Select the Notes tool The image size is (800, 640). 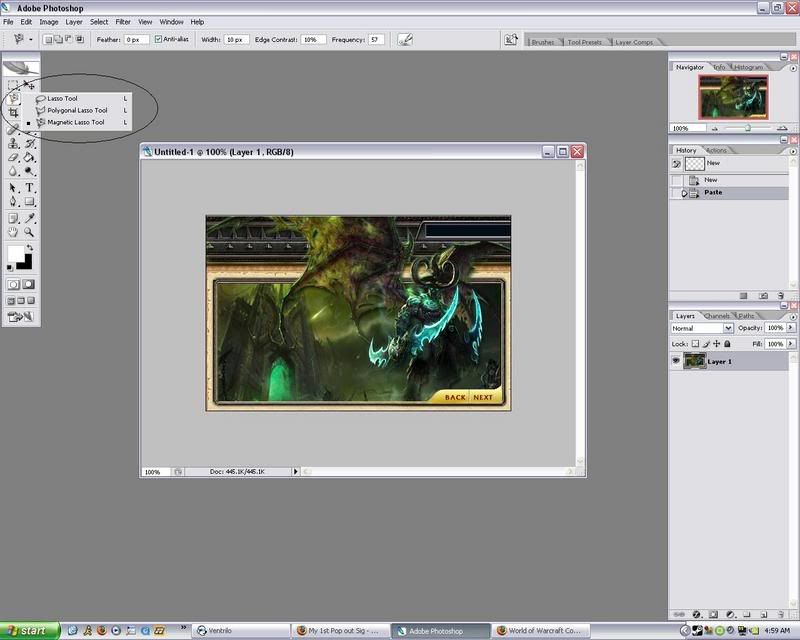coord(13,218)
